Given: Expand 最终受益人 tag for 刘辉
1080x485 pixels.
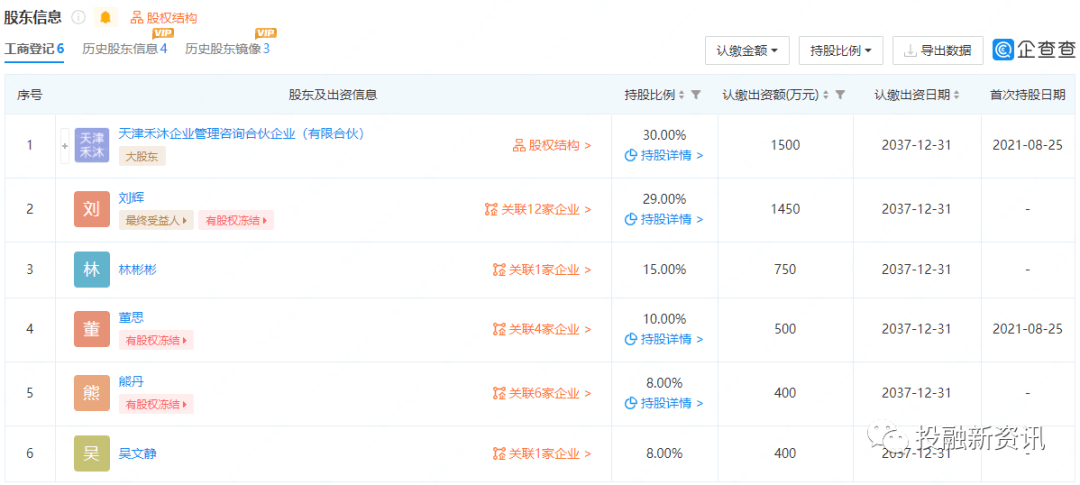Looking at the screenshot, I should click(x=156, y=220).
